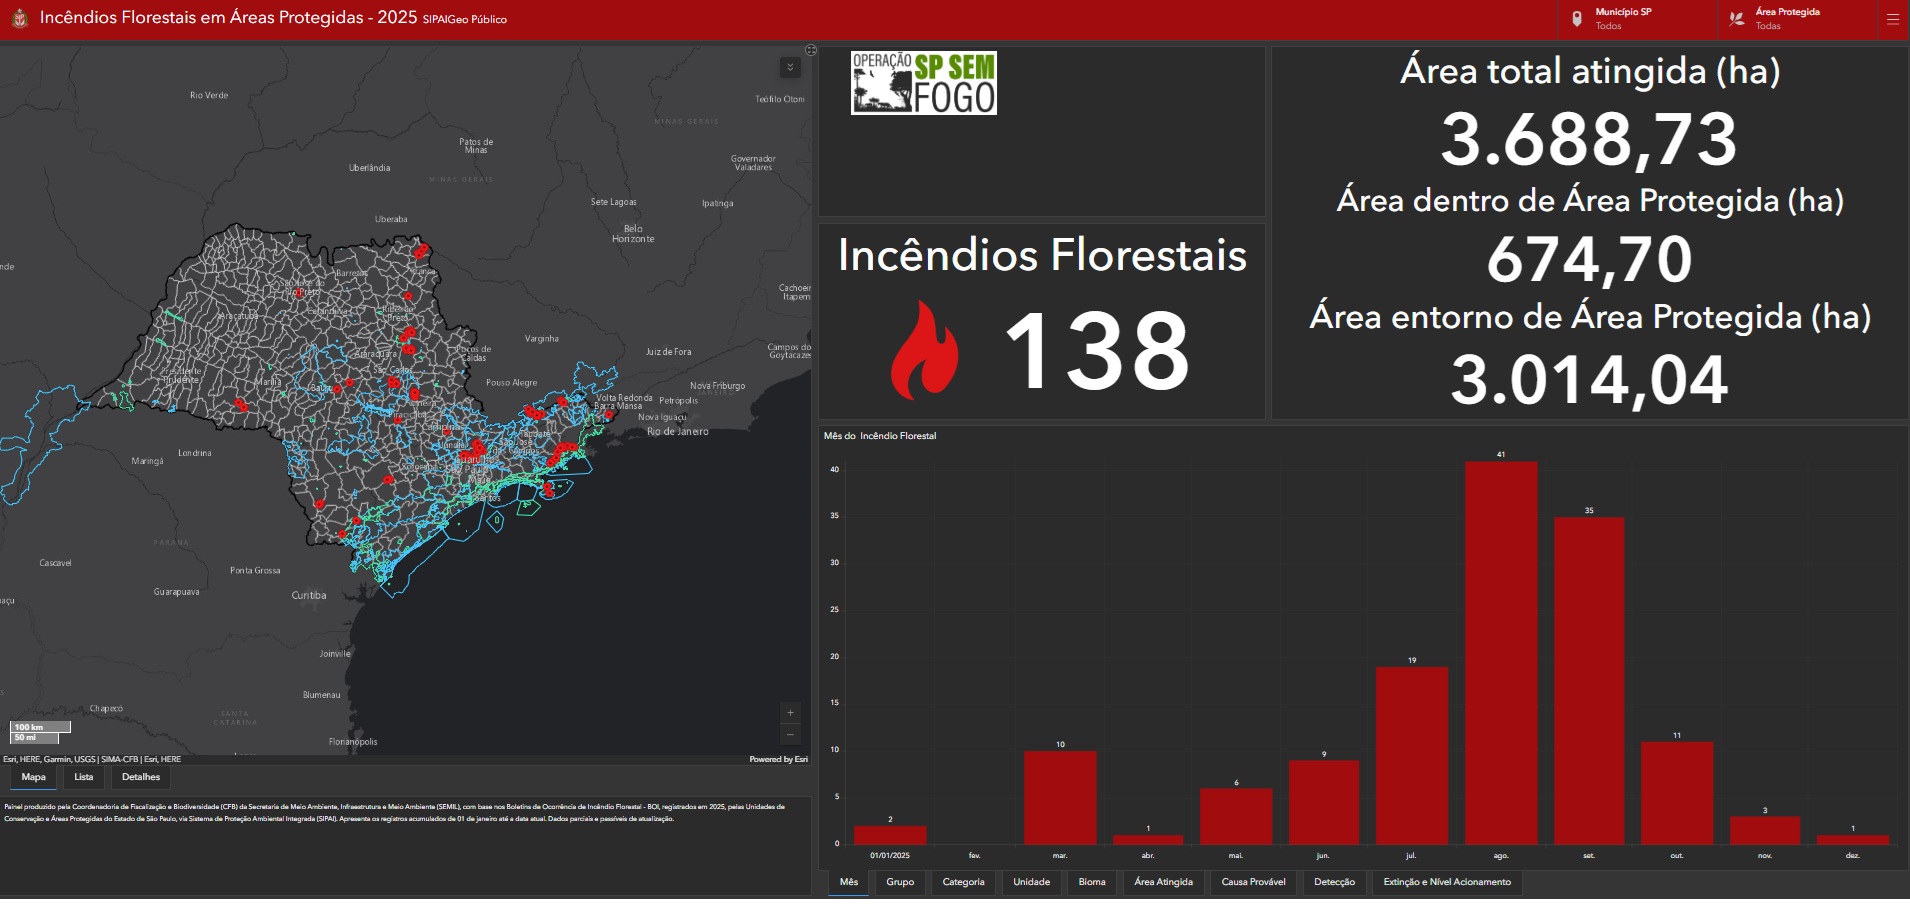Click the 'ago.' month axis label
This screenshot has width=1910, height=904.
[1501, 856]
